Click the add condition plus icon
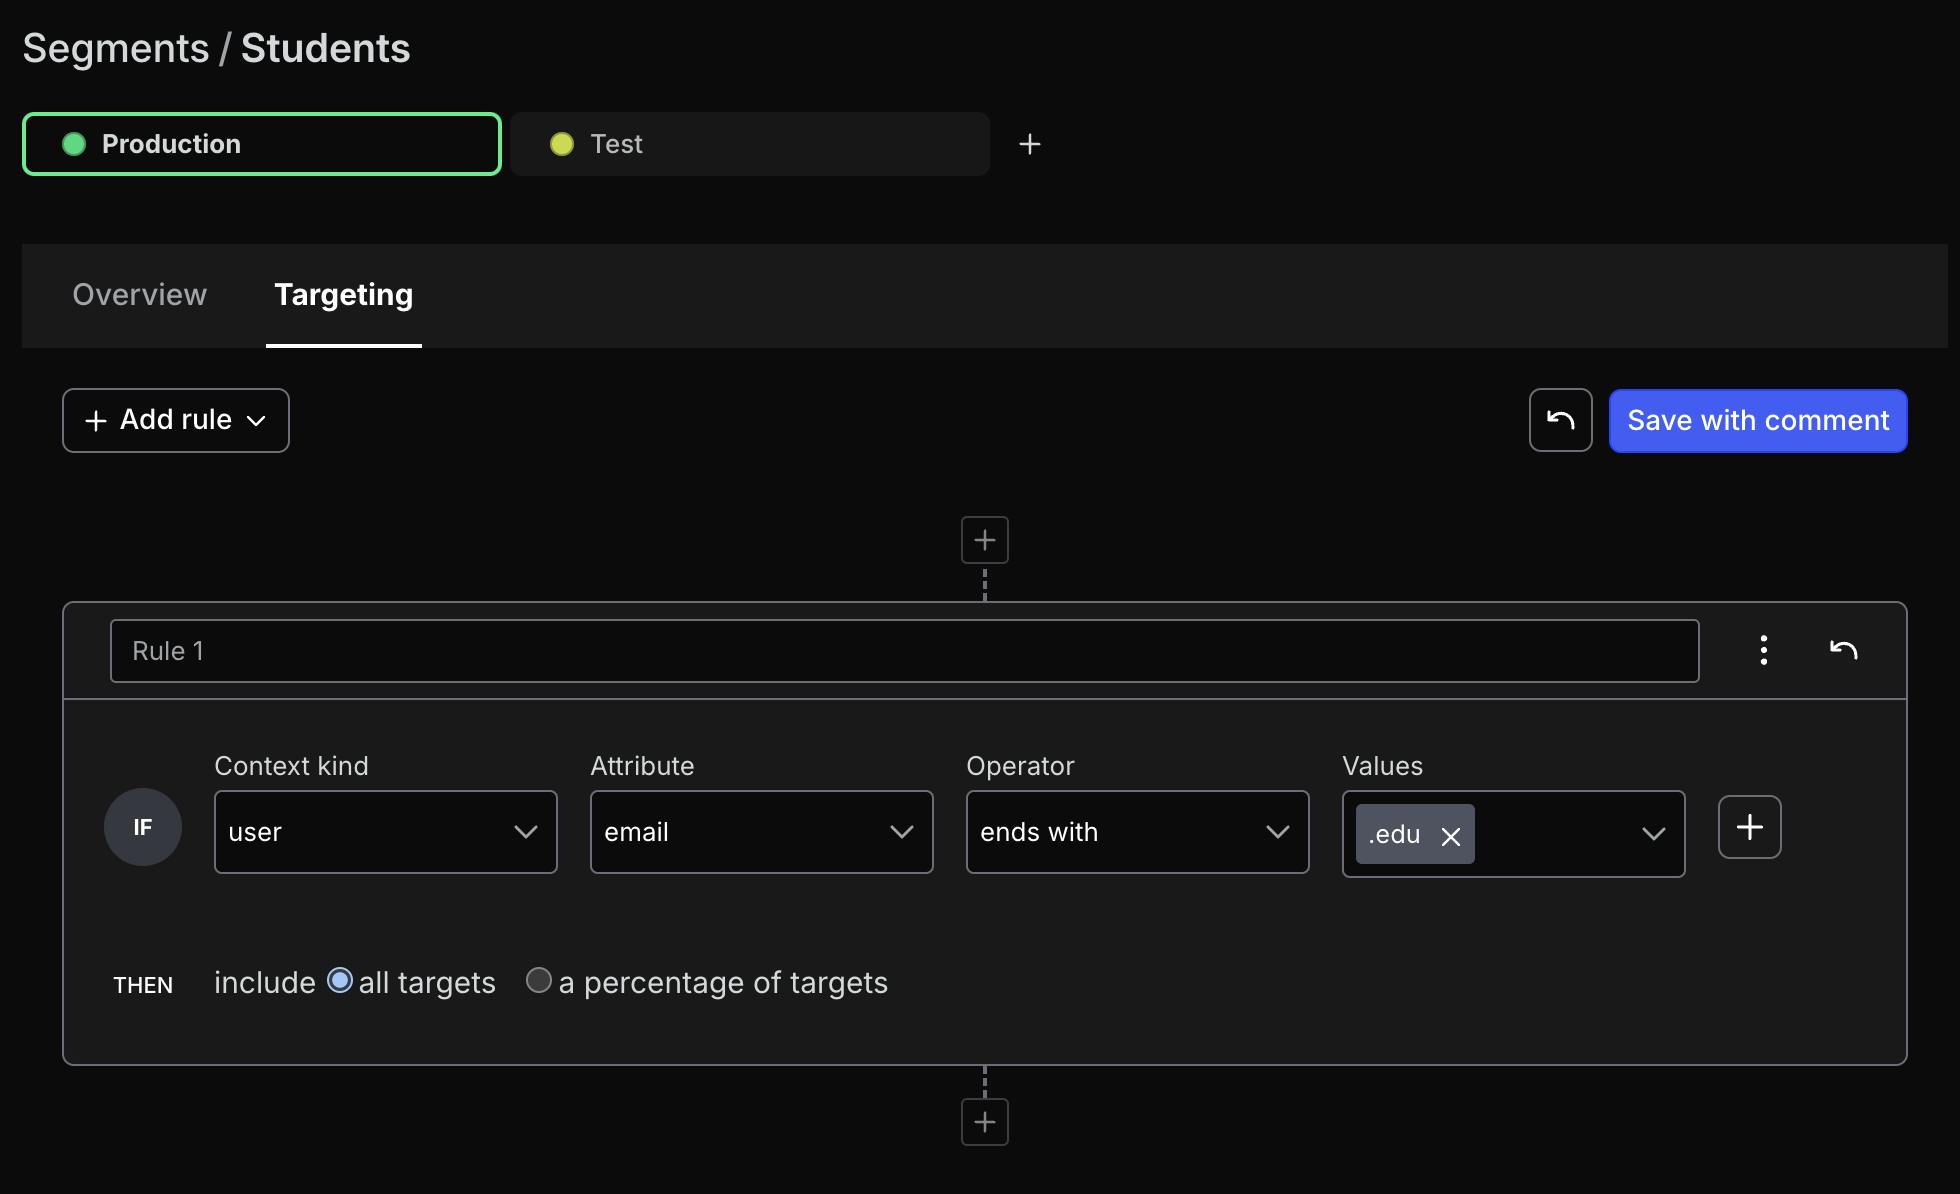Image resolution: width=1960 pixels, height=1194 pixels. [x=1750, y=826]
